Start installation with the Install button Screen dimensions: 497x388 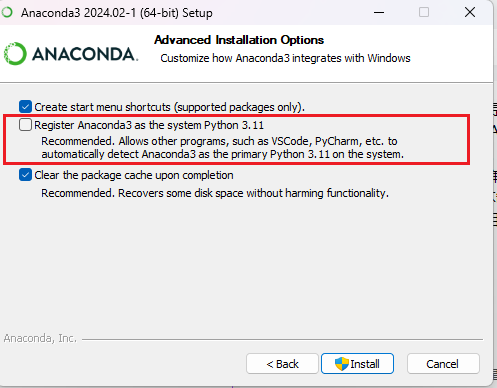tap(357, 364)
